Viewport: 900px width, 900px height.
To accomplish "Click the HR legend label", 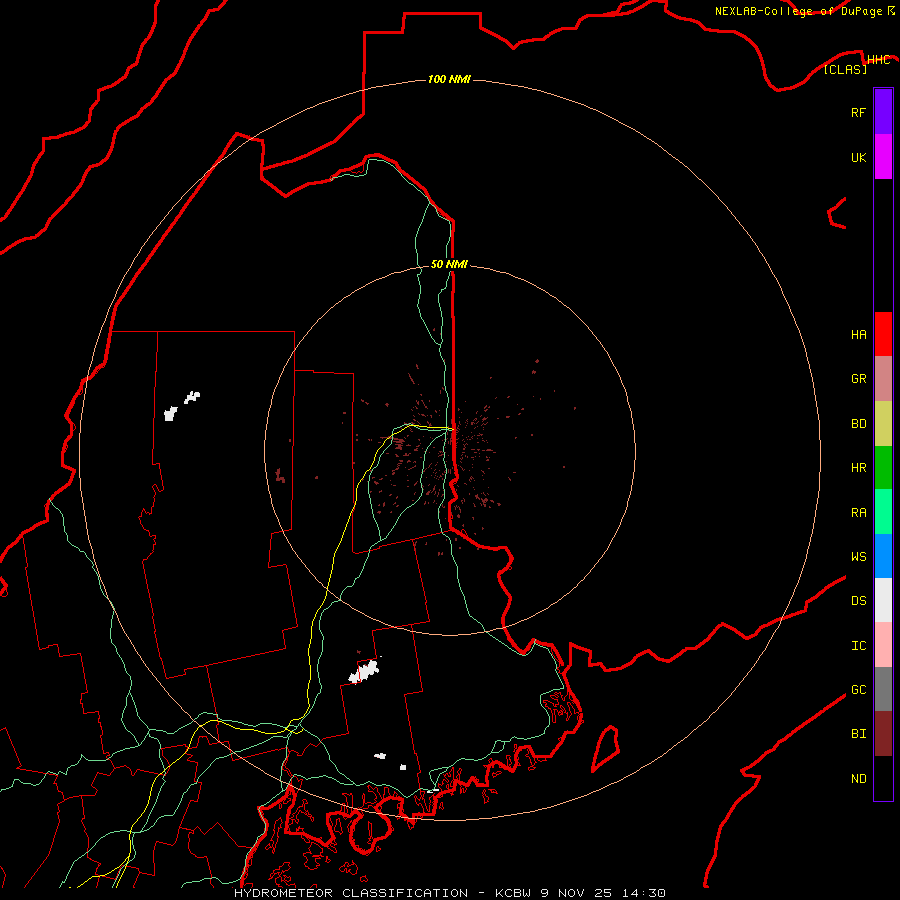I will point(858,468).
